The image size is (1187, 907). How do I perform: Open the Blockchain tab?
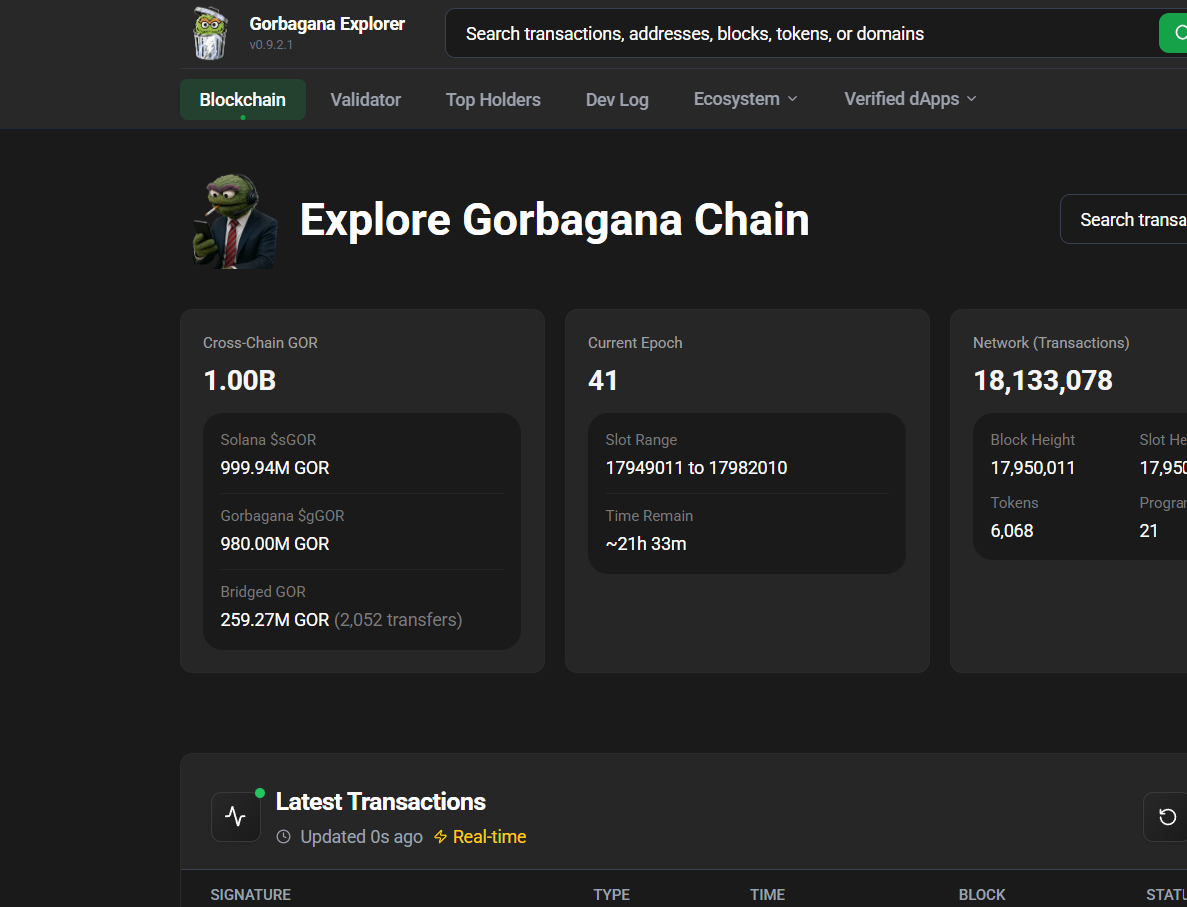tap(242, 100)
